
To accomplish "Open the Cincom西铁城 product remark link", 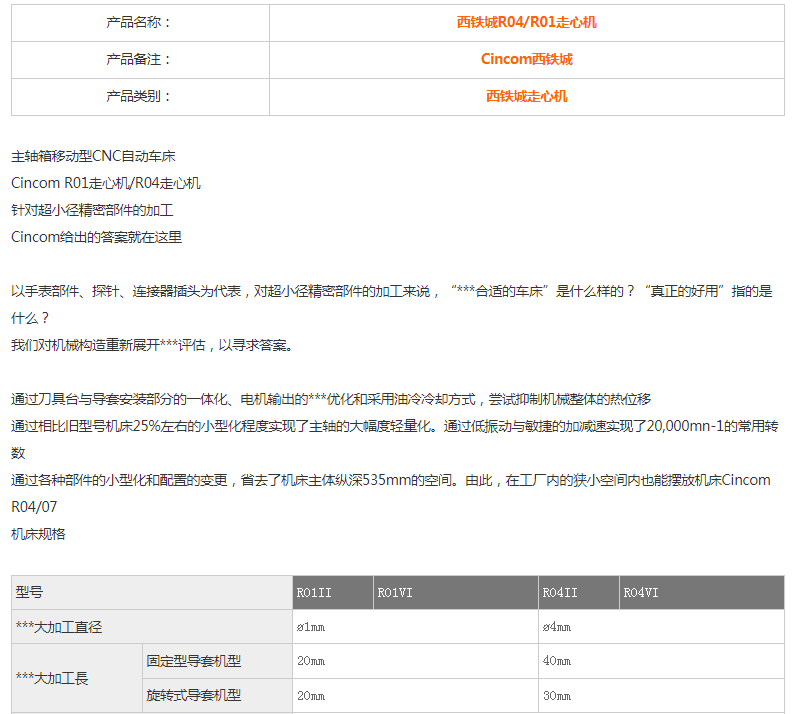I will click(526, 59).
